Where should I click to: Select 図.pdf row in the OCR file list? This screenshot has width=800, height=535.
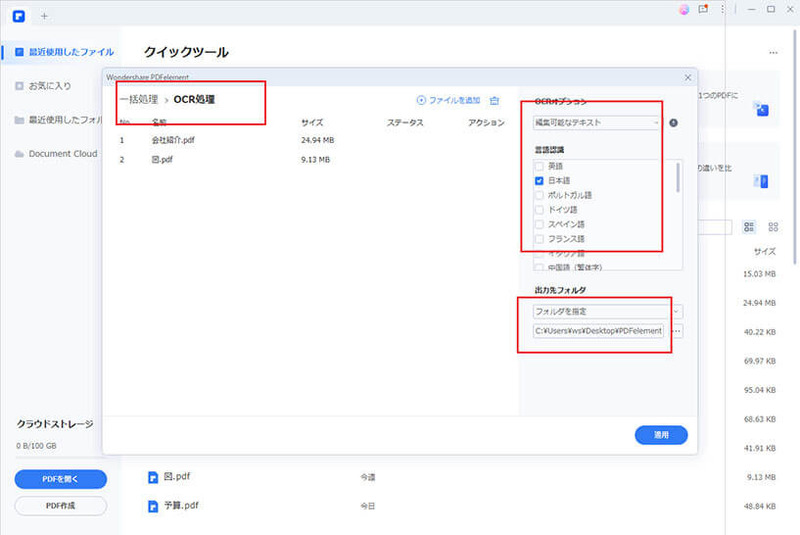[x=311, y=160]
